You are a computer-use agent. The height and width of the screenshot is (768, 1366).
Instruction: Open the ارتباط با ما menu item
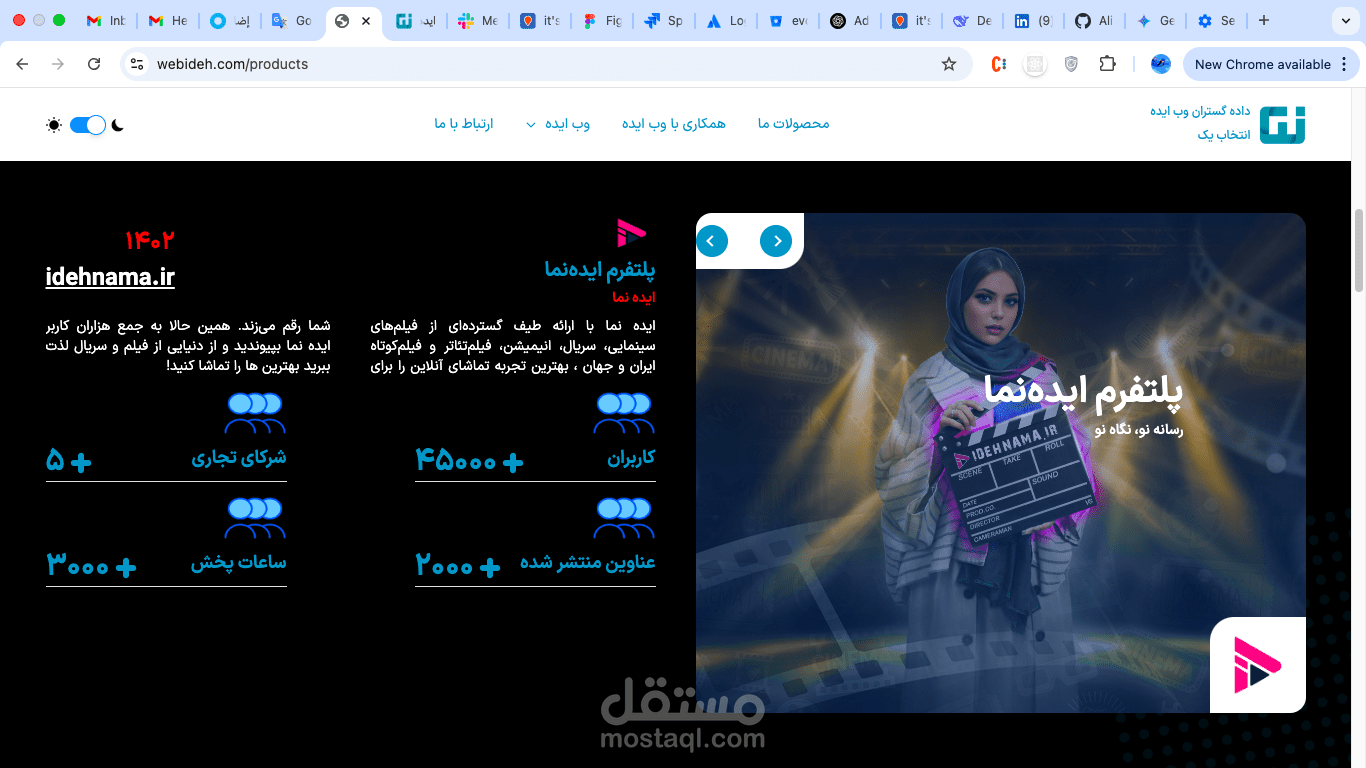pyautogui.click(x=464, y=124)
